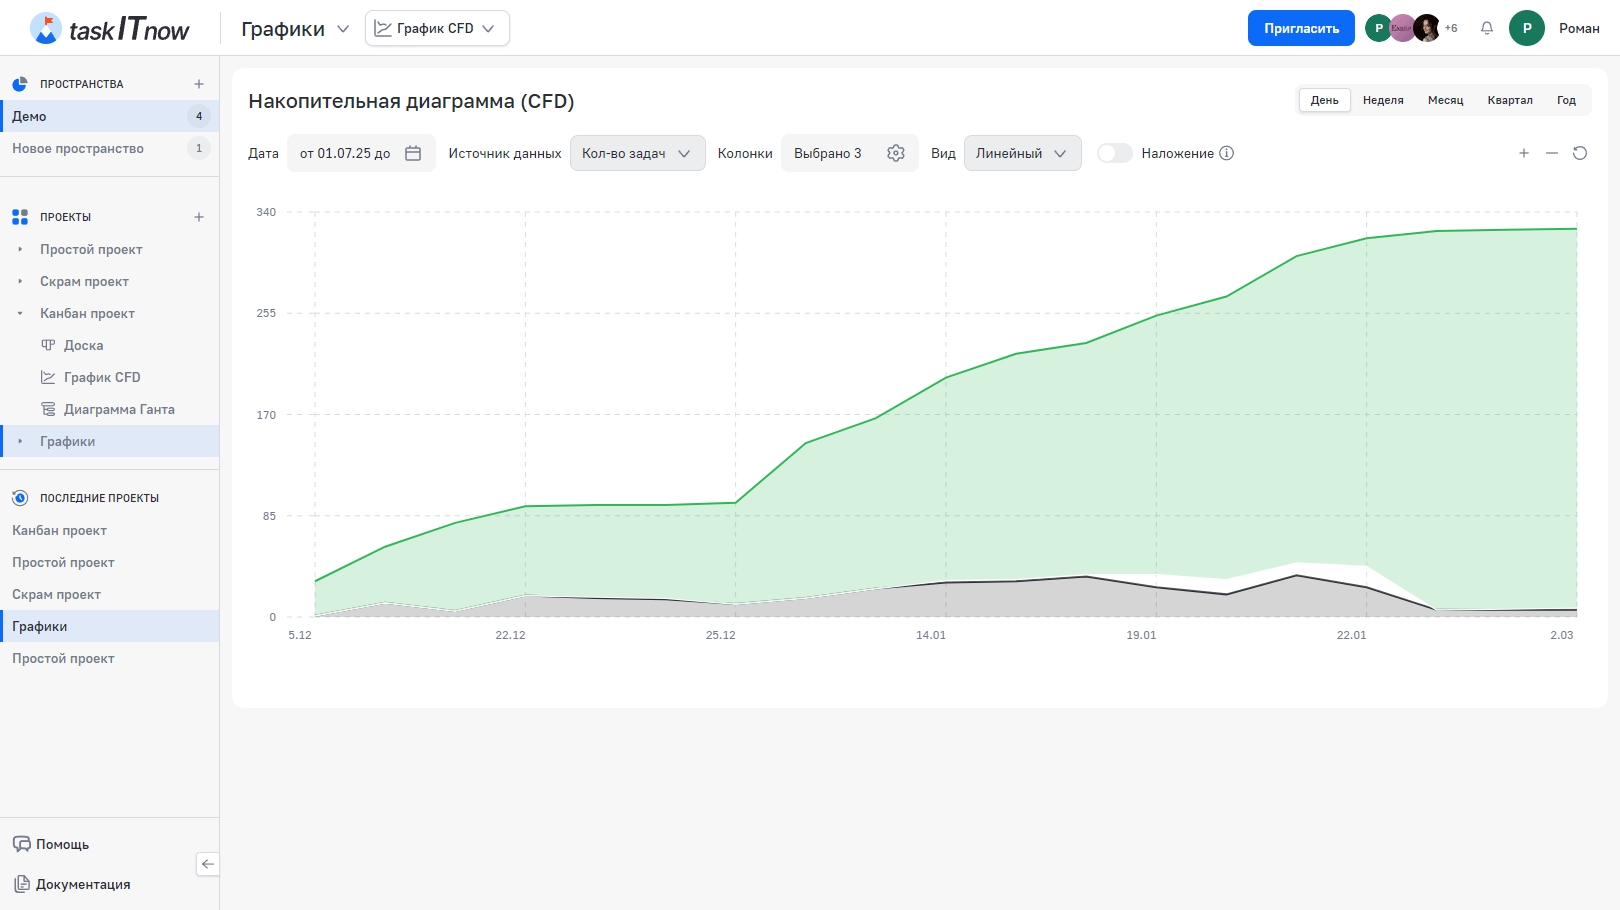The image size is (1620, 910).
Task: Switch to the Неделя period tab
Action: [1383, 100]
